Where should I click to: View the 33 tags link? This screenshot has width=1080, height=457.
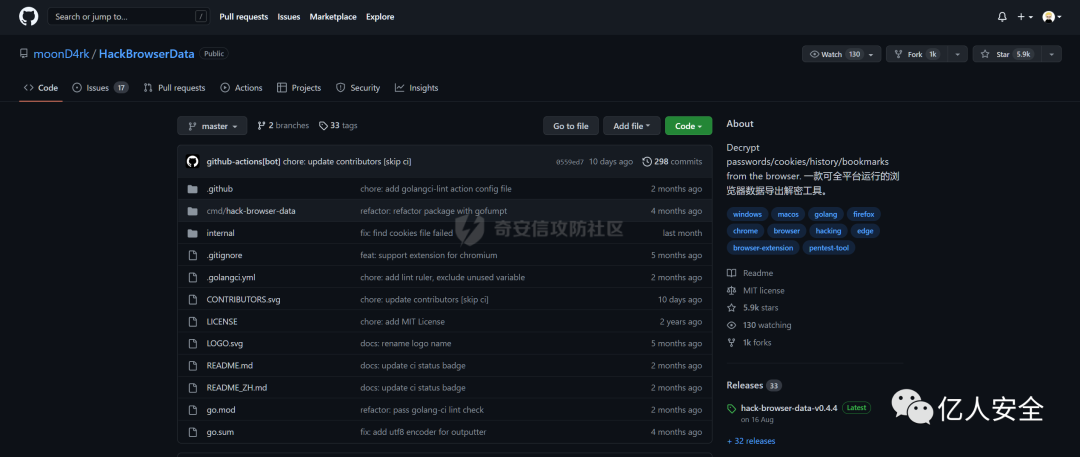tap(338, 125)
